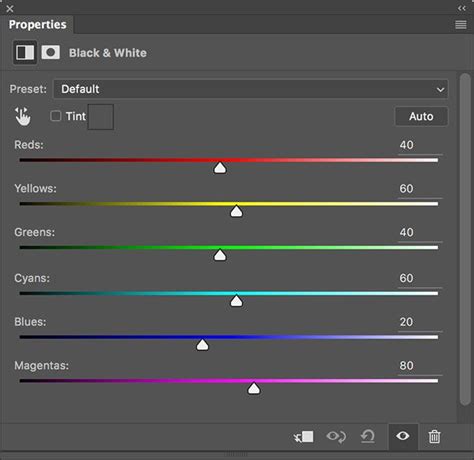Screen dimensions: 474x460
Task: Enable the Tint checkbox
Action: [56, 116]
